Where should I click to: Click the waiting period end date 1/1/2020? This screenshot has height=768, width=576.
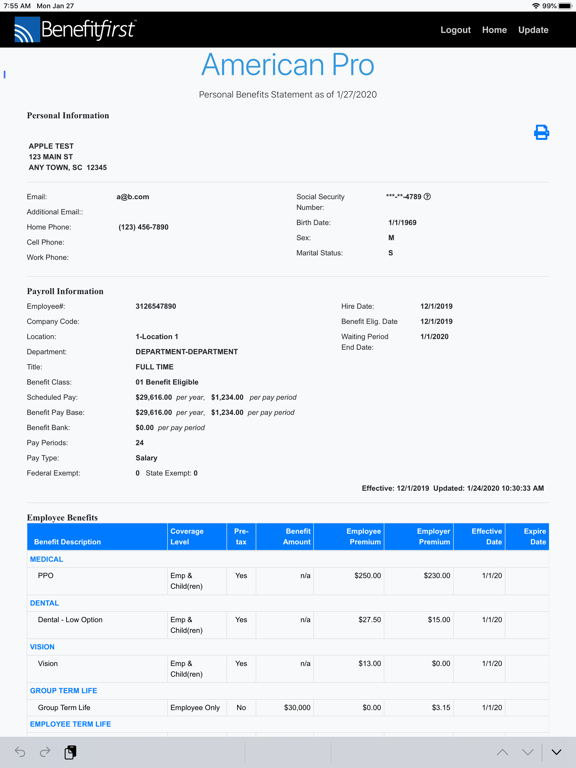coord(434,336)
